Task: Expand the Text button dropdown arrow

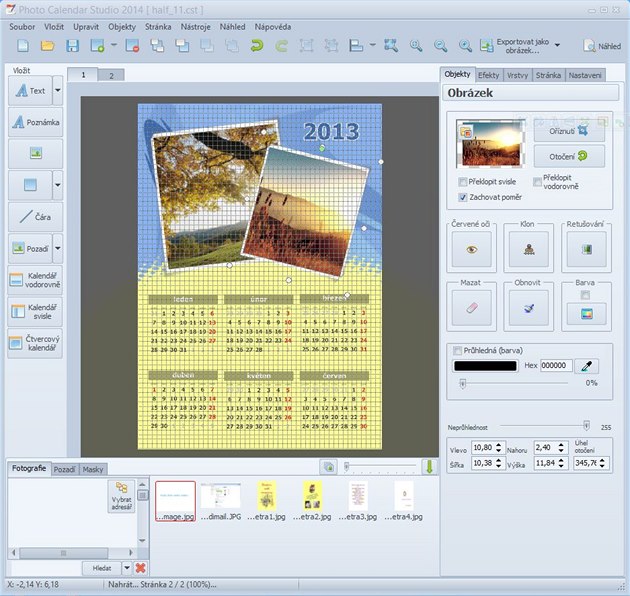Action: pyautogui.click(x=58, y=90)
